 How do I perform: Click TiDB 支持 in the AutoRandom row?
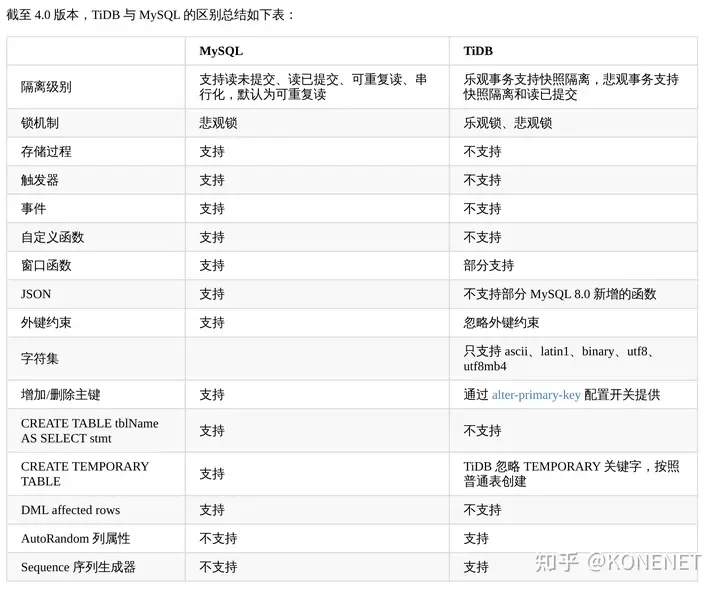(476, 539)
